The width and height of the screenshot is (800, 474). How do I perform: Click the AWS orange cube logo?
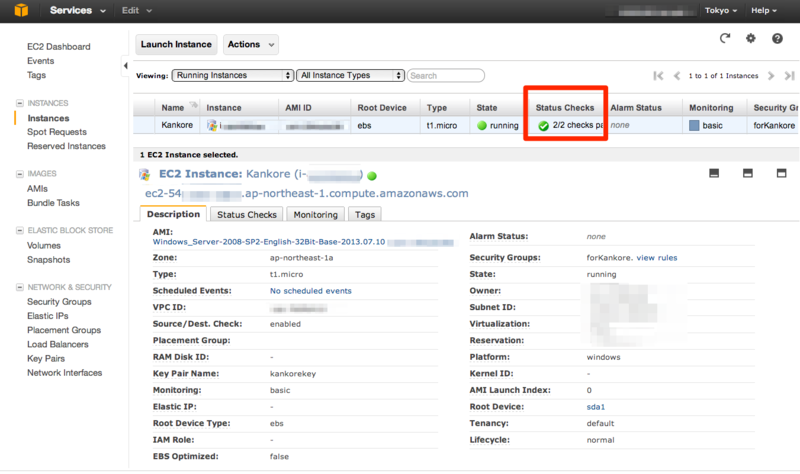point(21,10)
